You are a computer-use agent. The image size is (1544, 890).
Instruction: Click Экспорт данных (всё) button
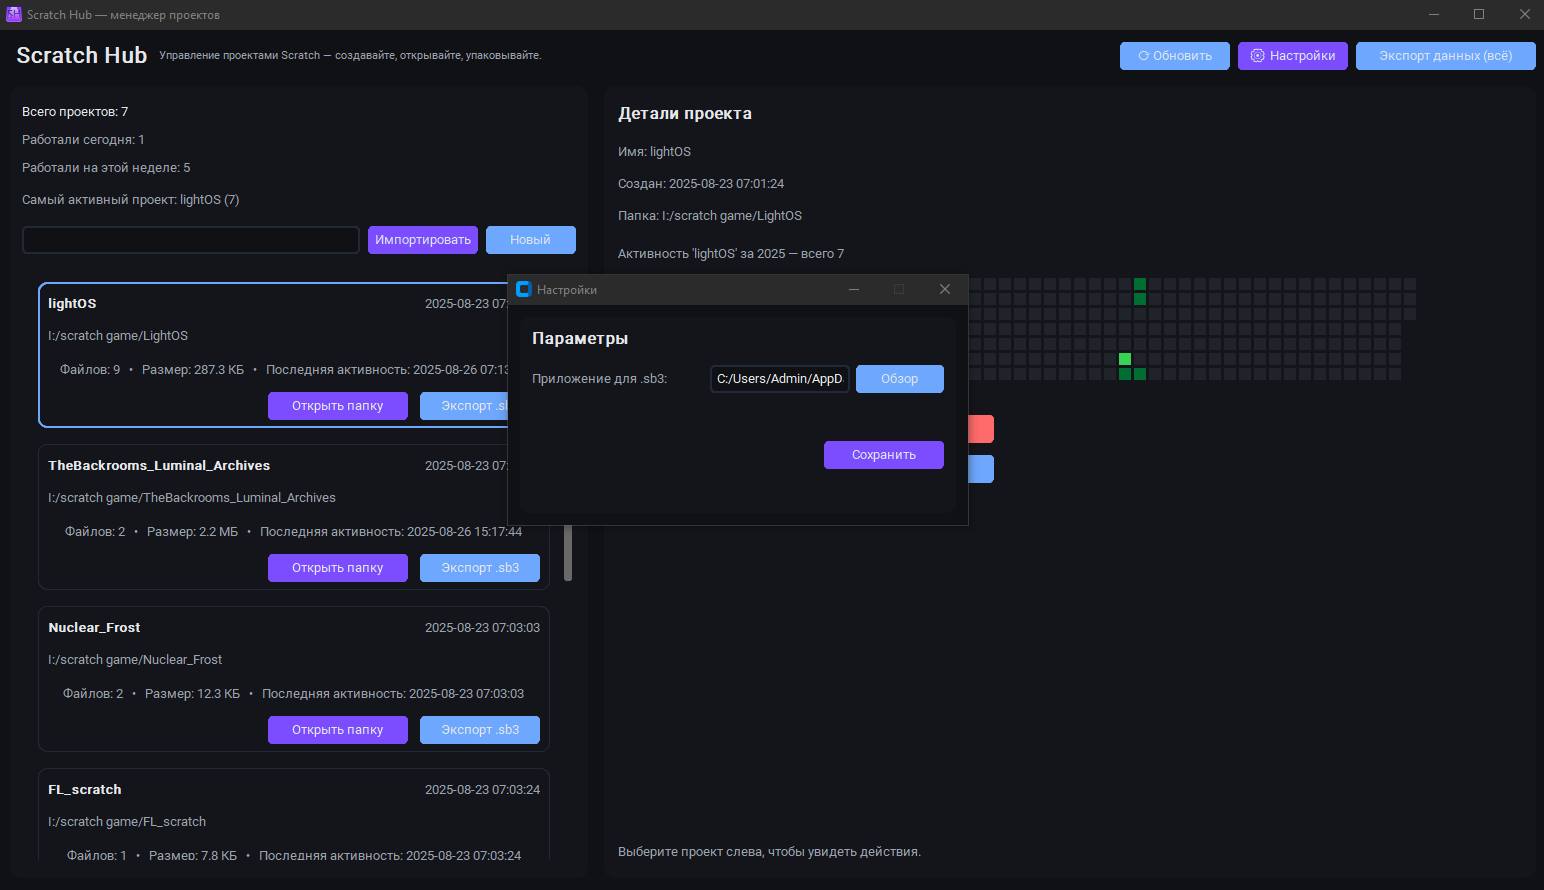click(1445, 56)
